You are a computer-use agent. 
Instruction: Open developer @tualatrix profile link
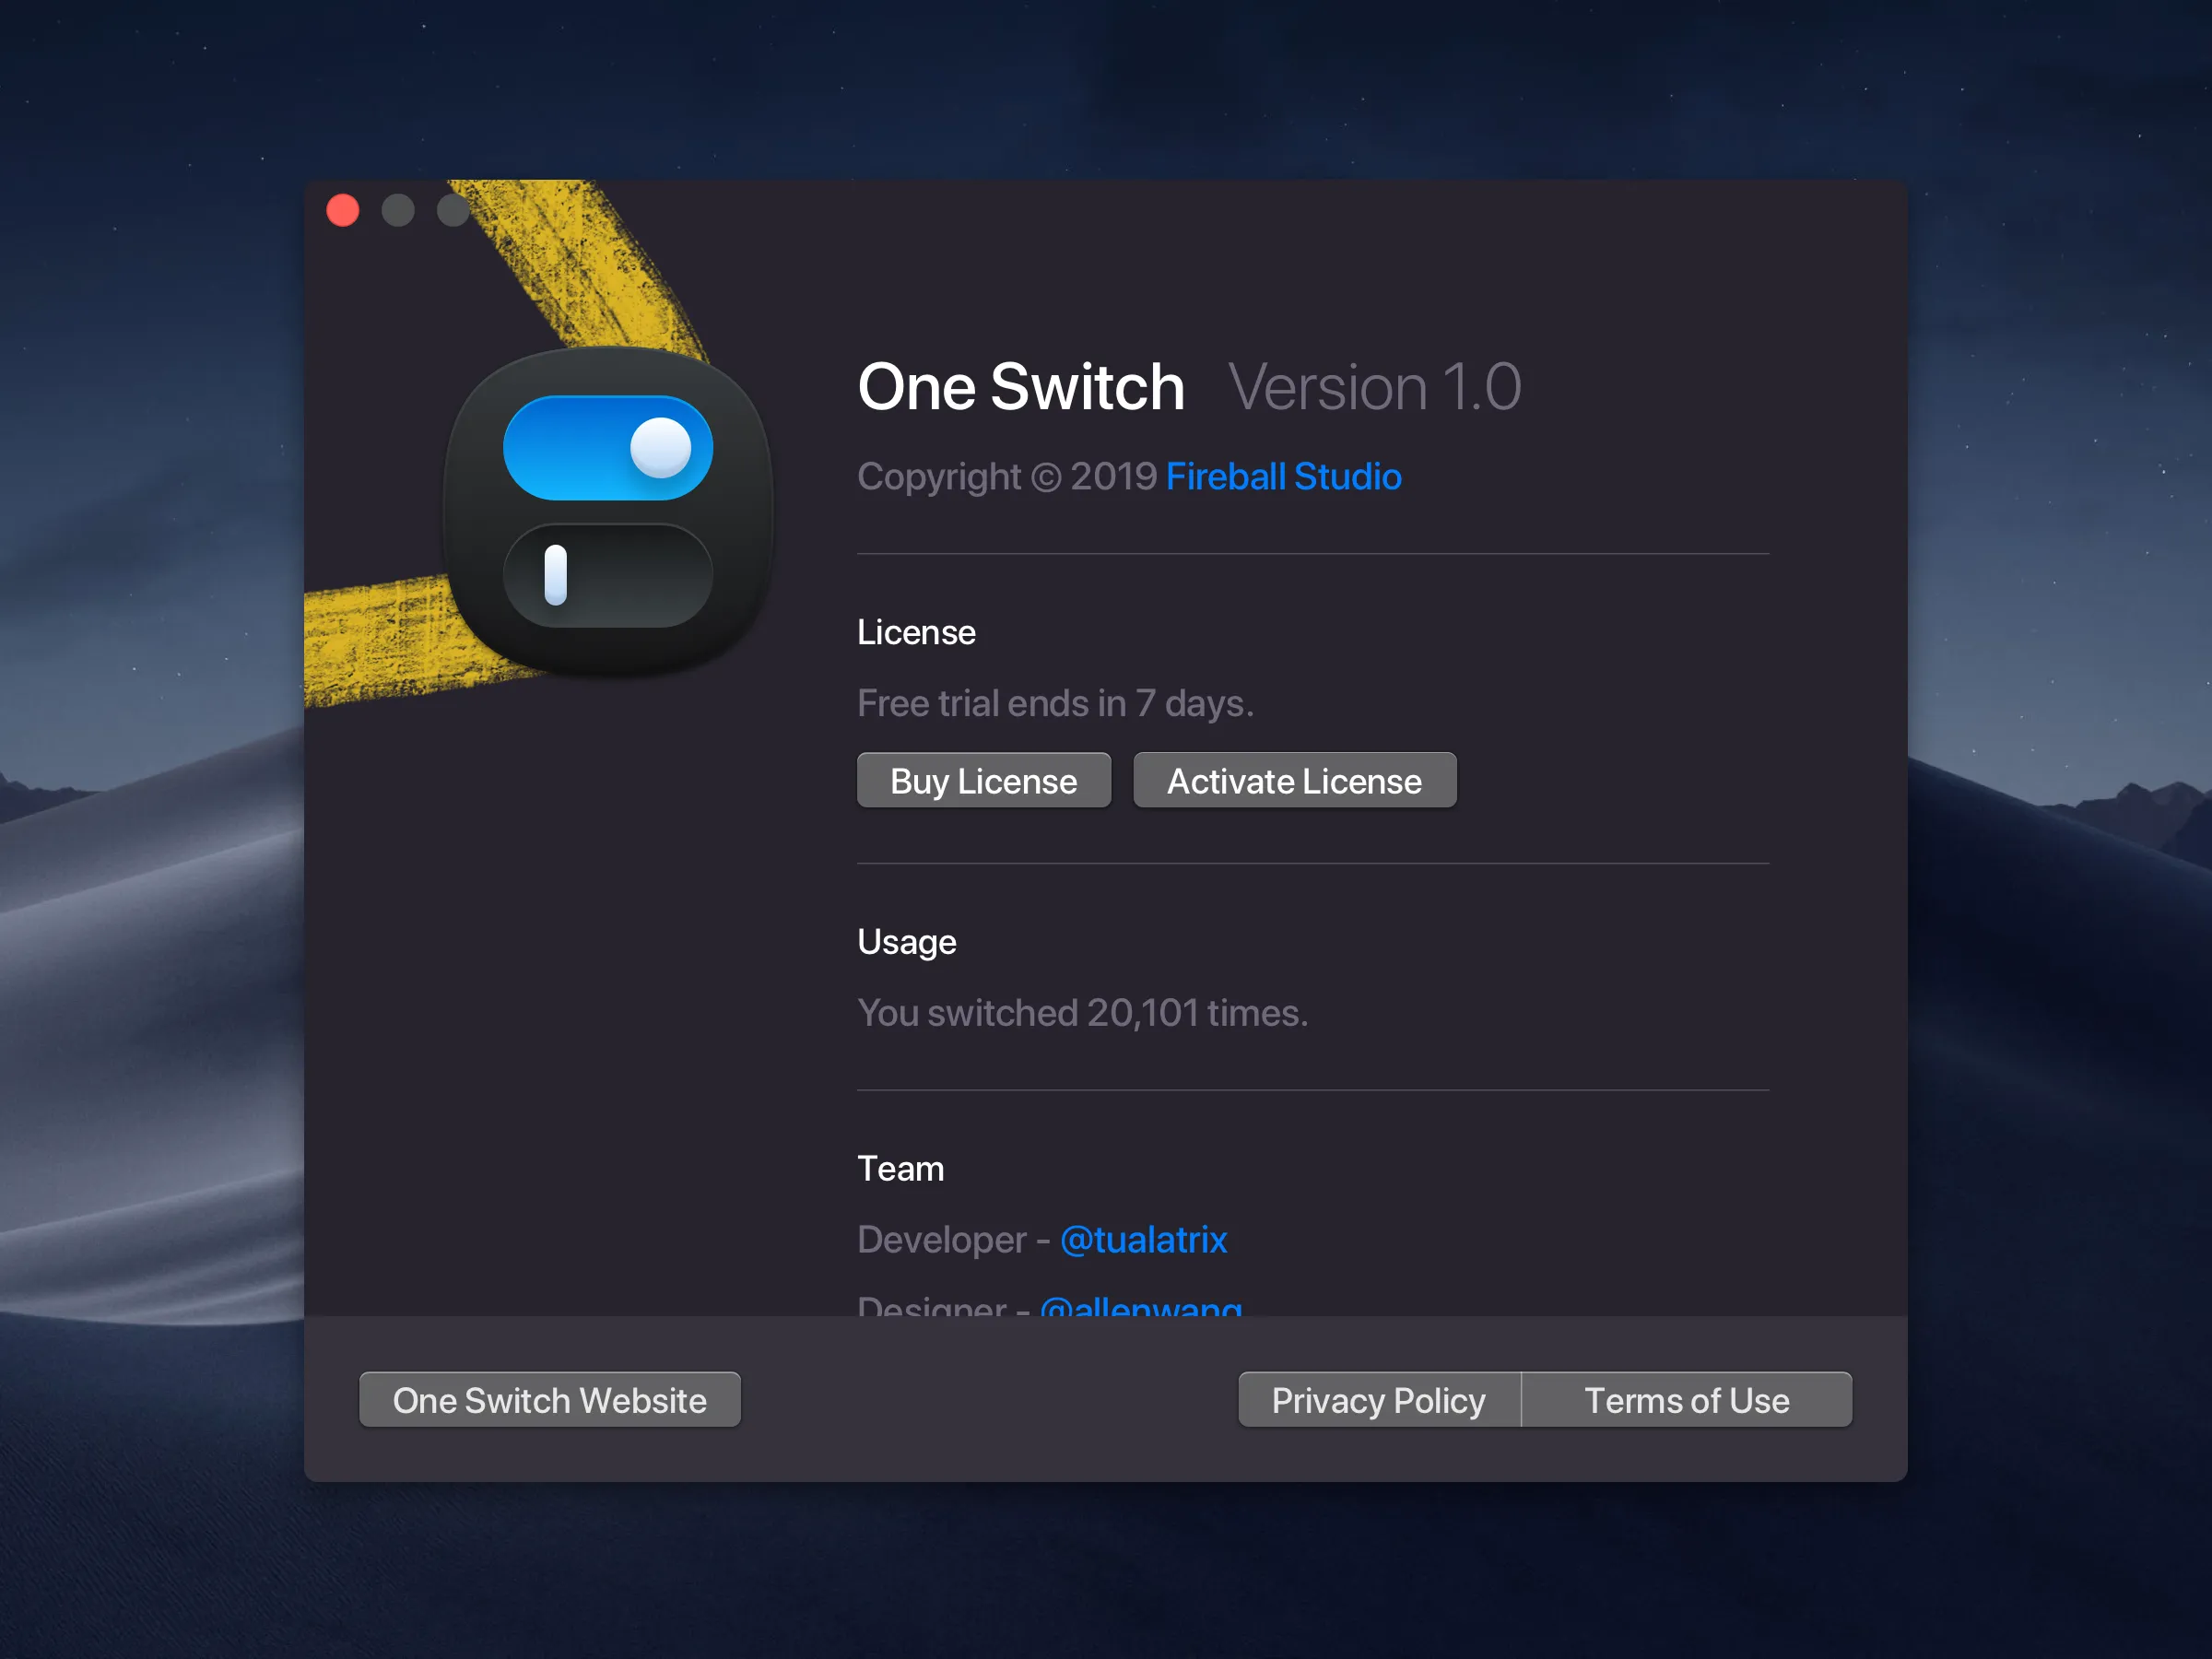pos(1143,1239)
